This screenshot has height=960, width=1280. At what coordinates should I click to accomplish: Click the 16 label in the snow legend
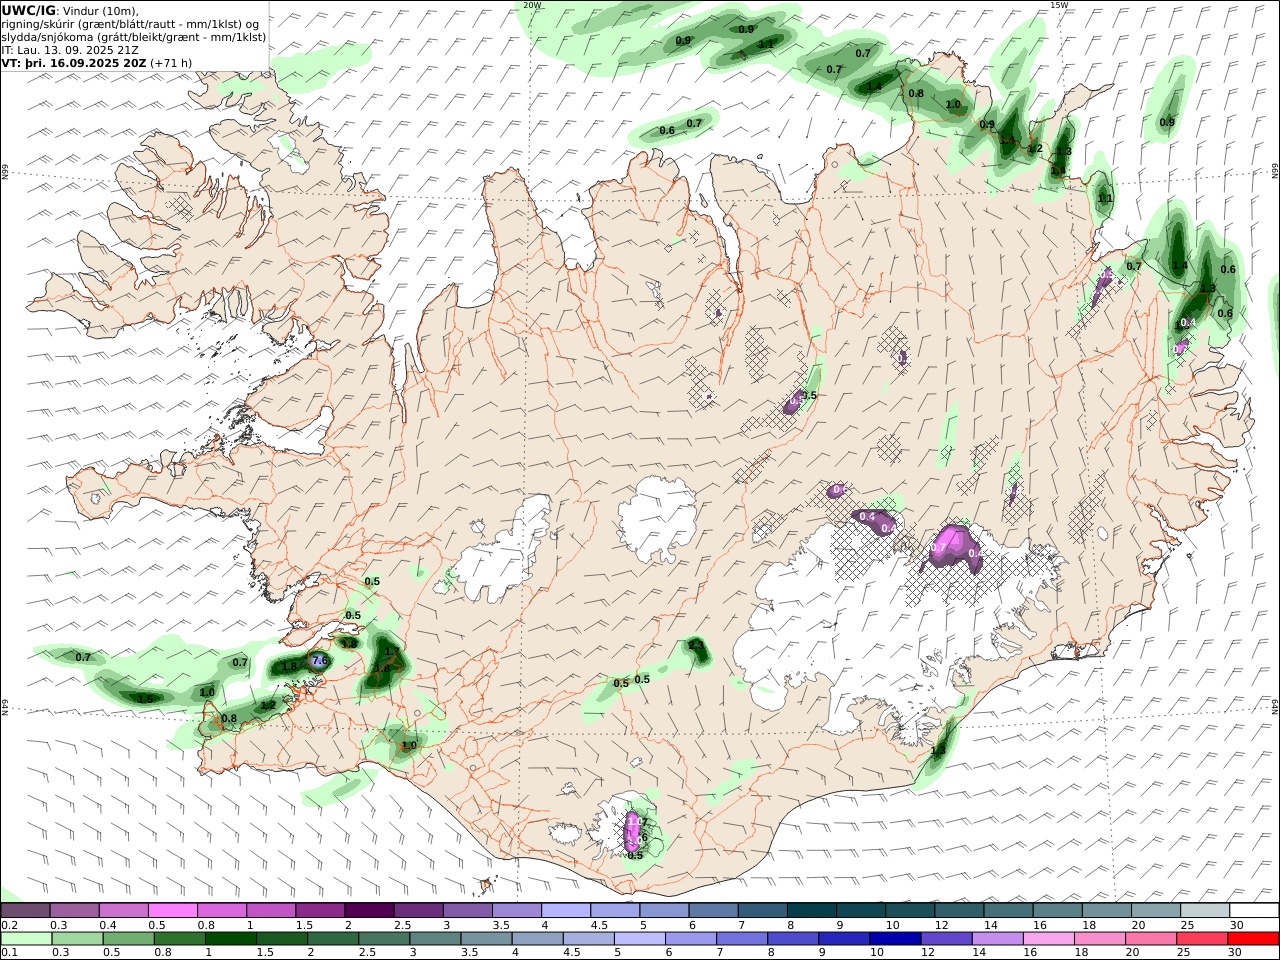click(1040, 925)
